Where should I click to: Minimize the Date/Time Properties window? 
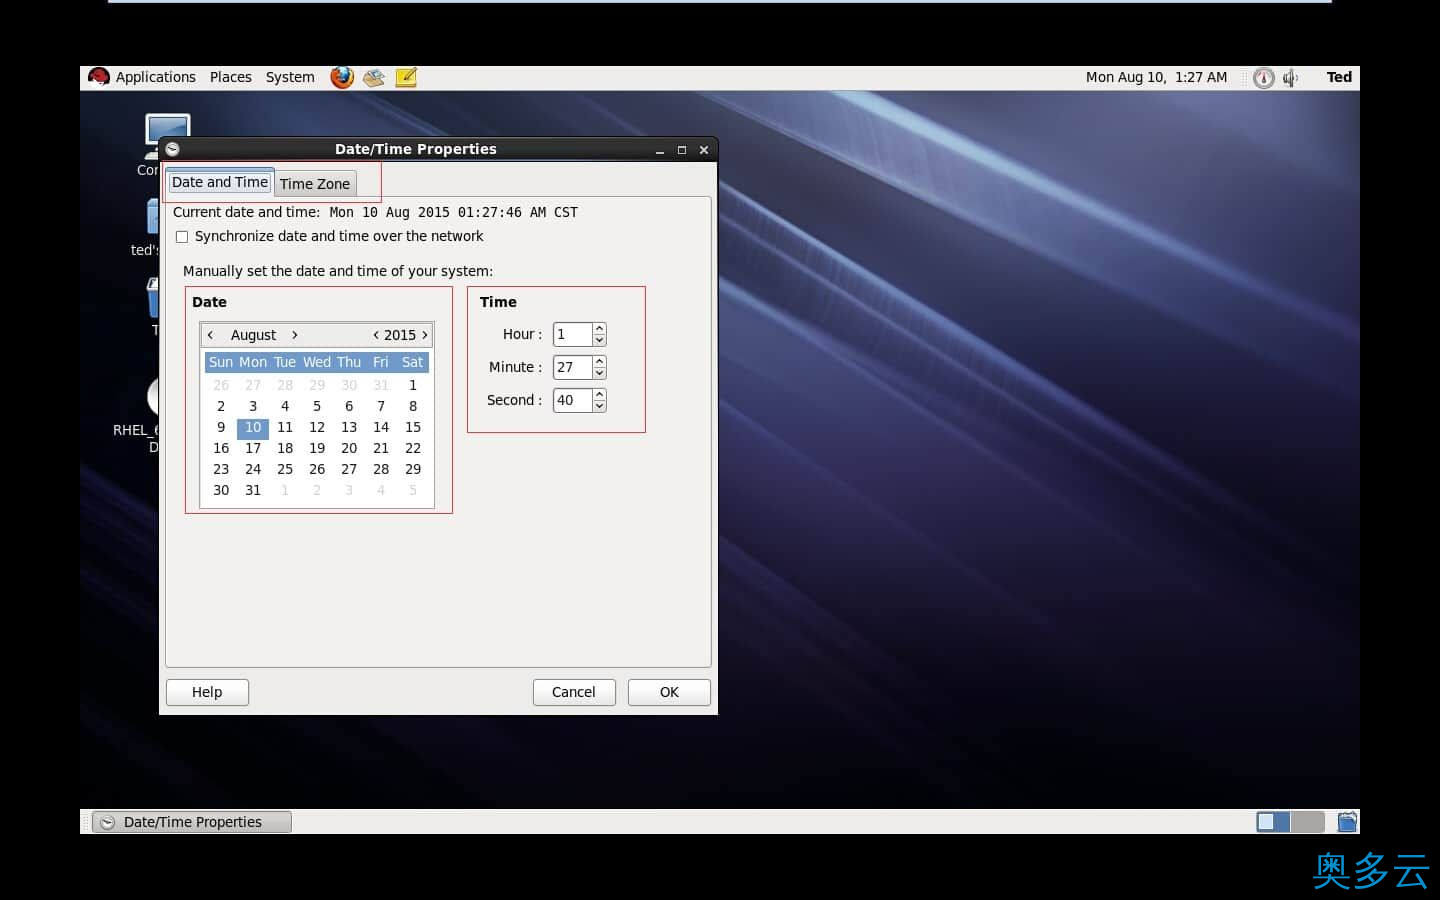(x=660, y=150)
